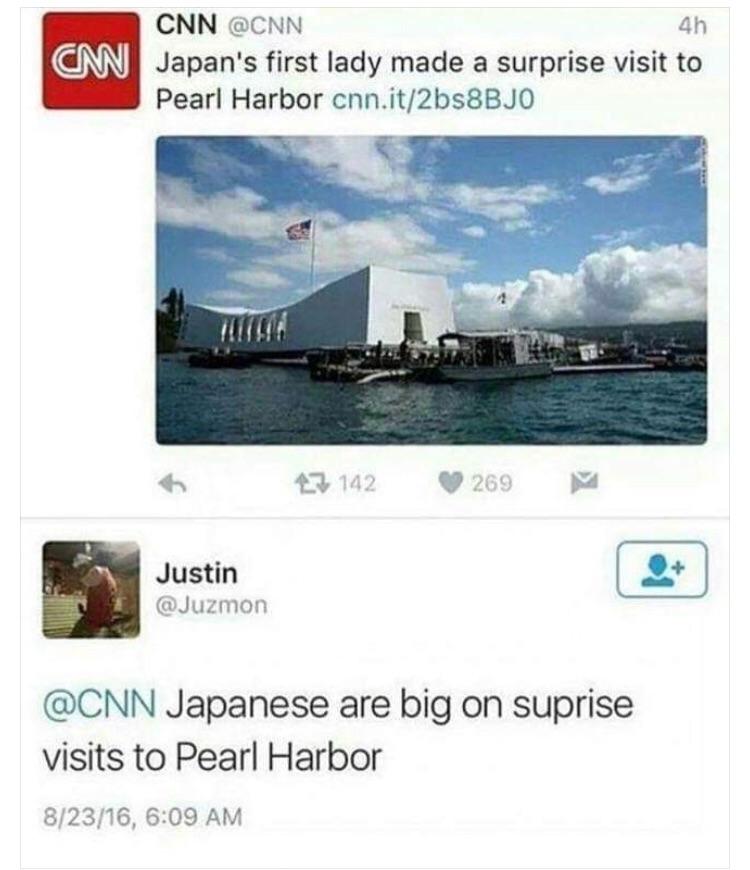Click the 4h timestamp on CNN tweet
The width and height of the screenshot is (750, 870).
pyautogui.click(x=692, y=26)
